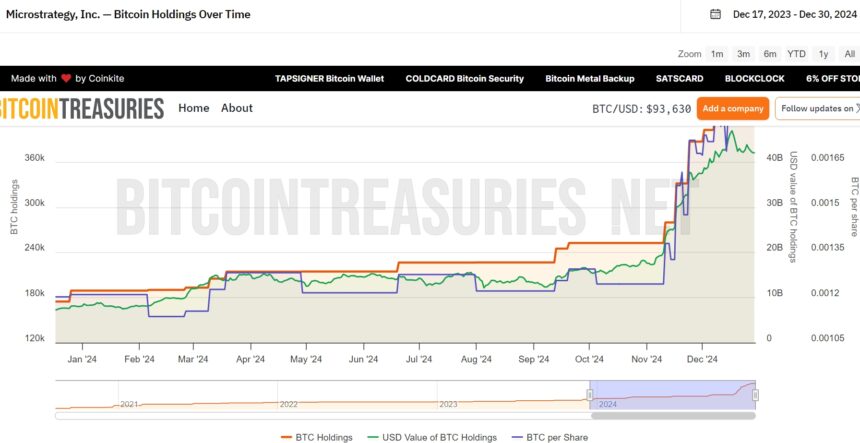Click the navigator horizontal scrollbar thumb
Screen dimensions: 860x443
coord(673,416)
